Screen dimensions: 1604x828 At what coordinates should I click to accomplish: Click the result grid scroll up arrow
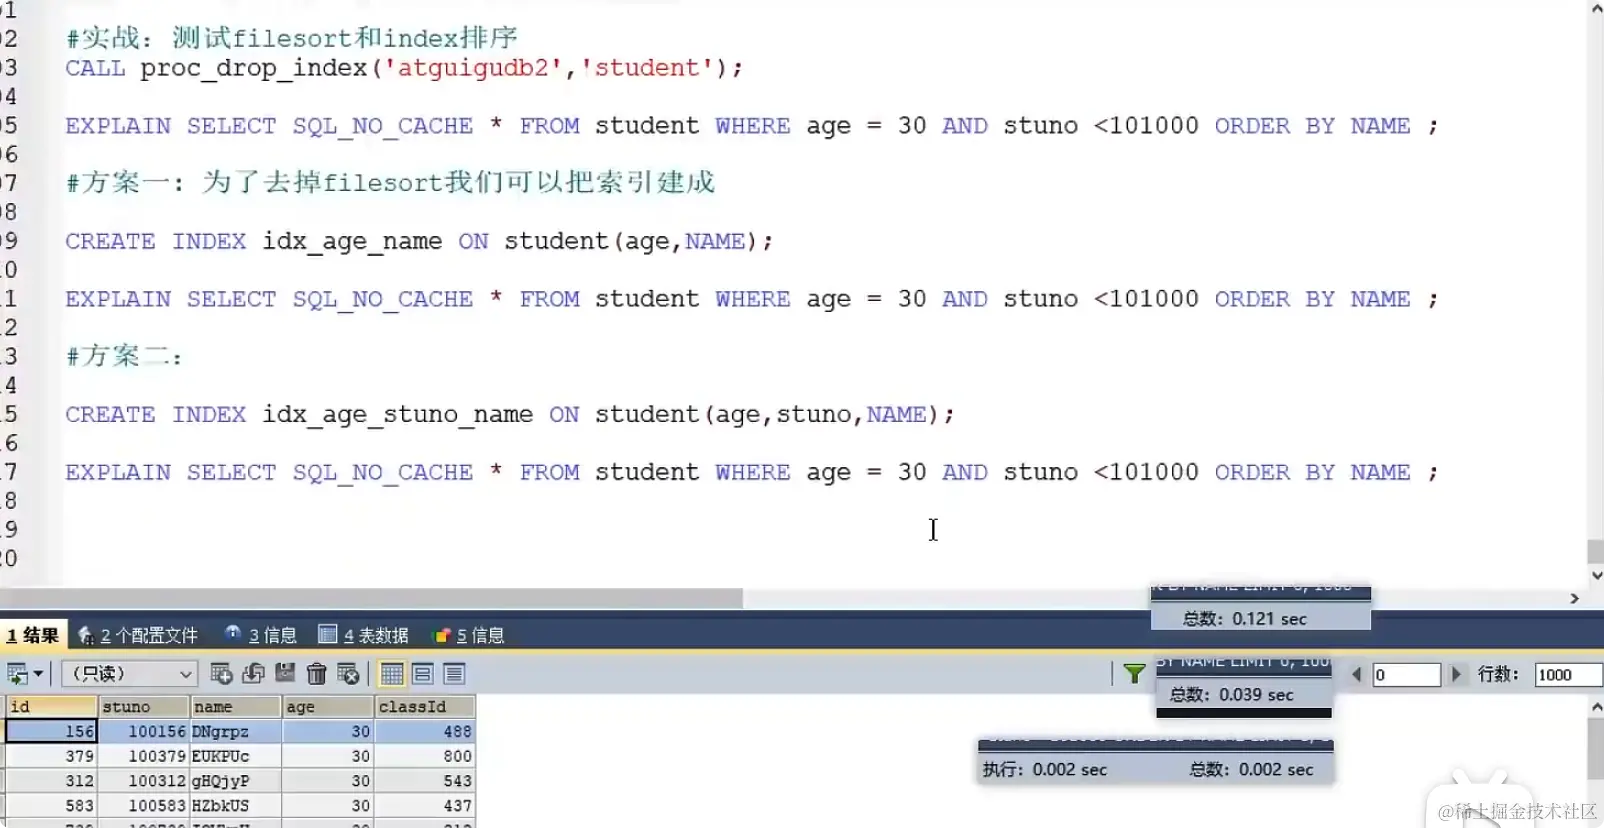[x=1595, y=706]
